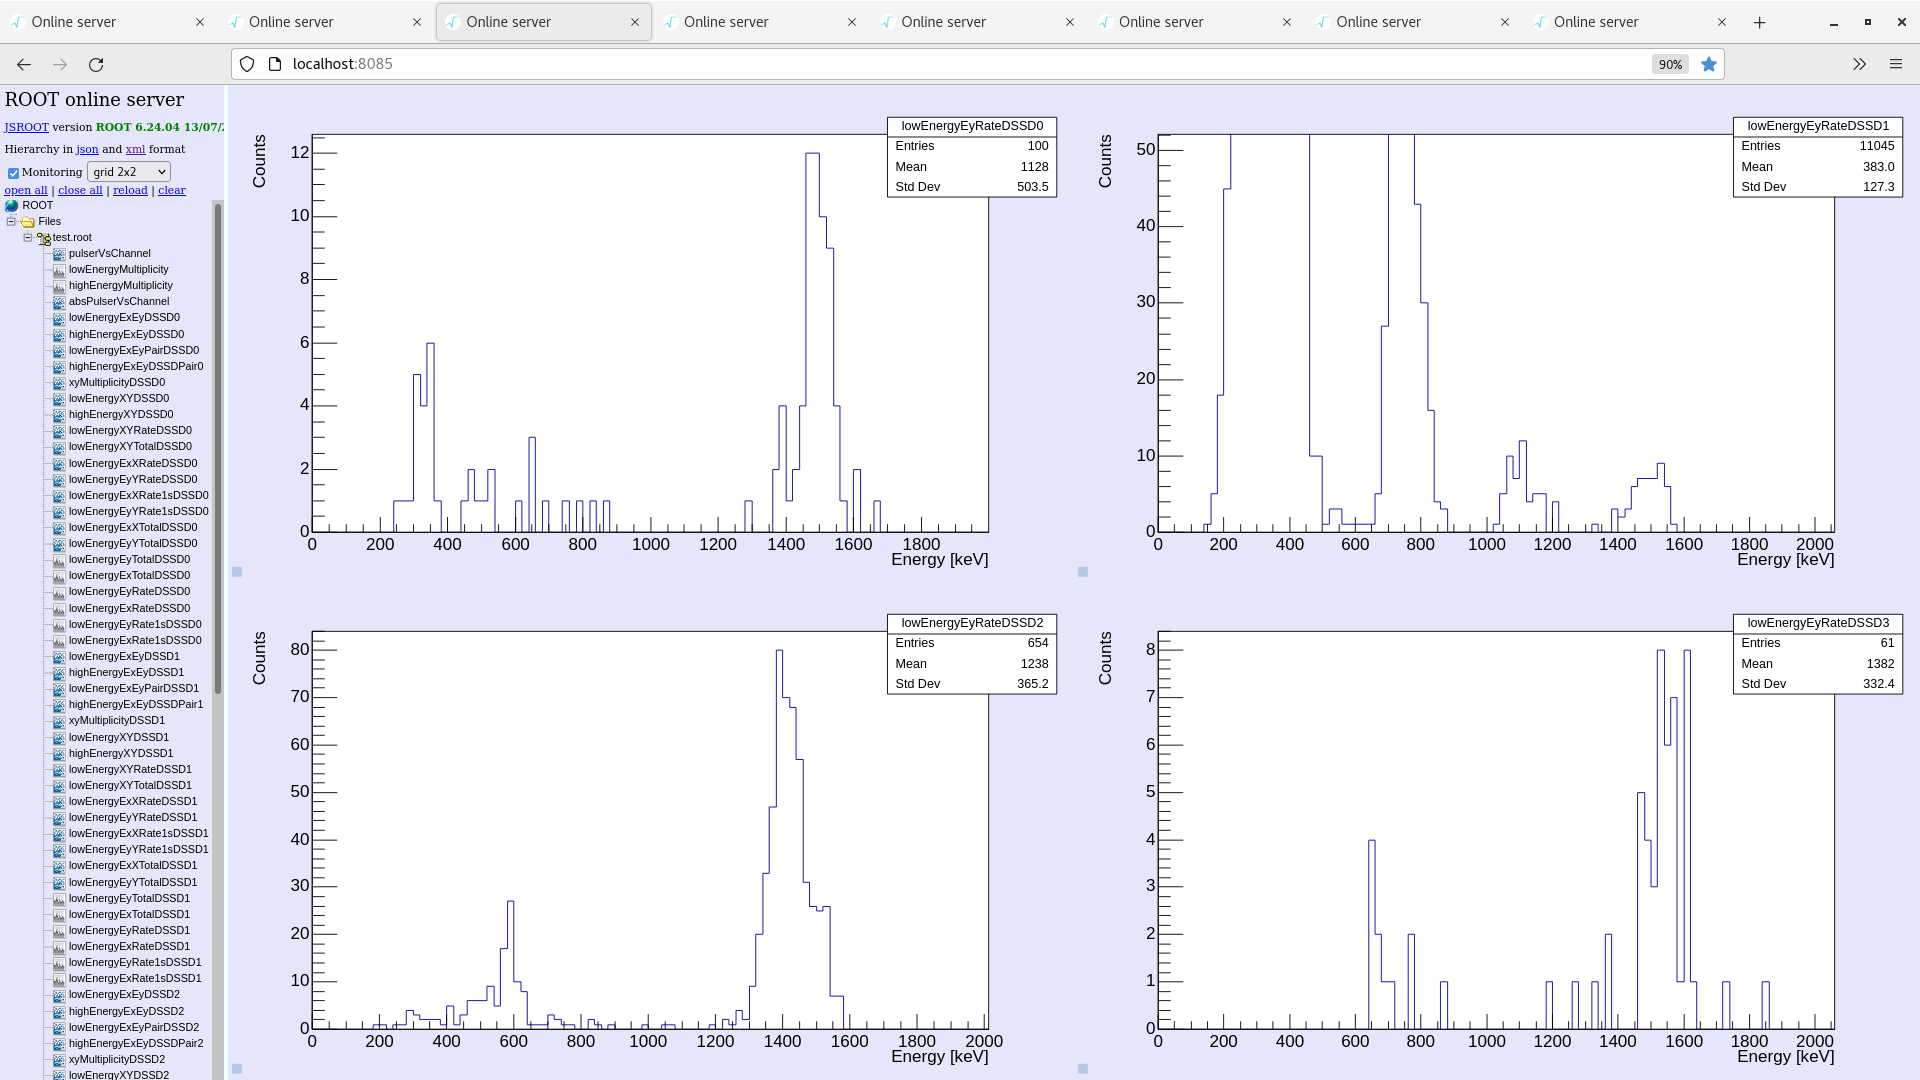
Task: Switch to the fourth Online server tab
Action: coord(760,22)
